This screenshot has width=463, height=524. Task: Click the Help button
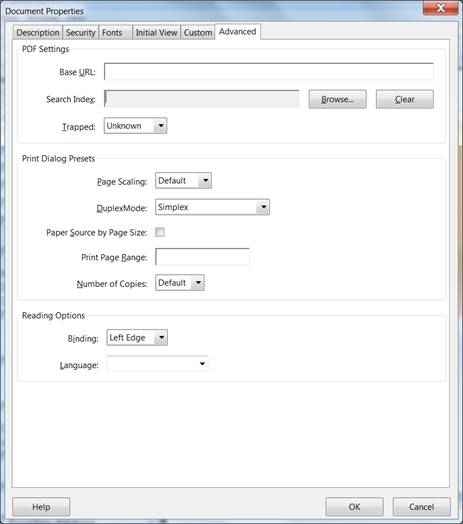[x=41, y=507]
